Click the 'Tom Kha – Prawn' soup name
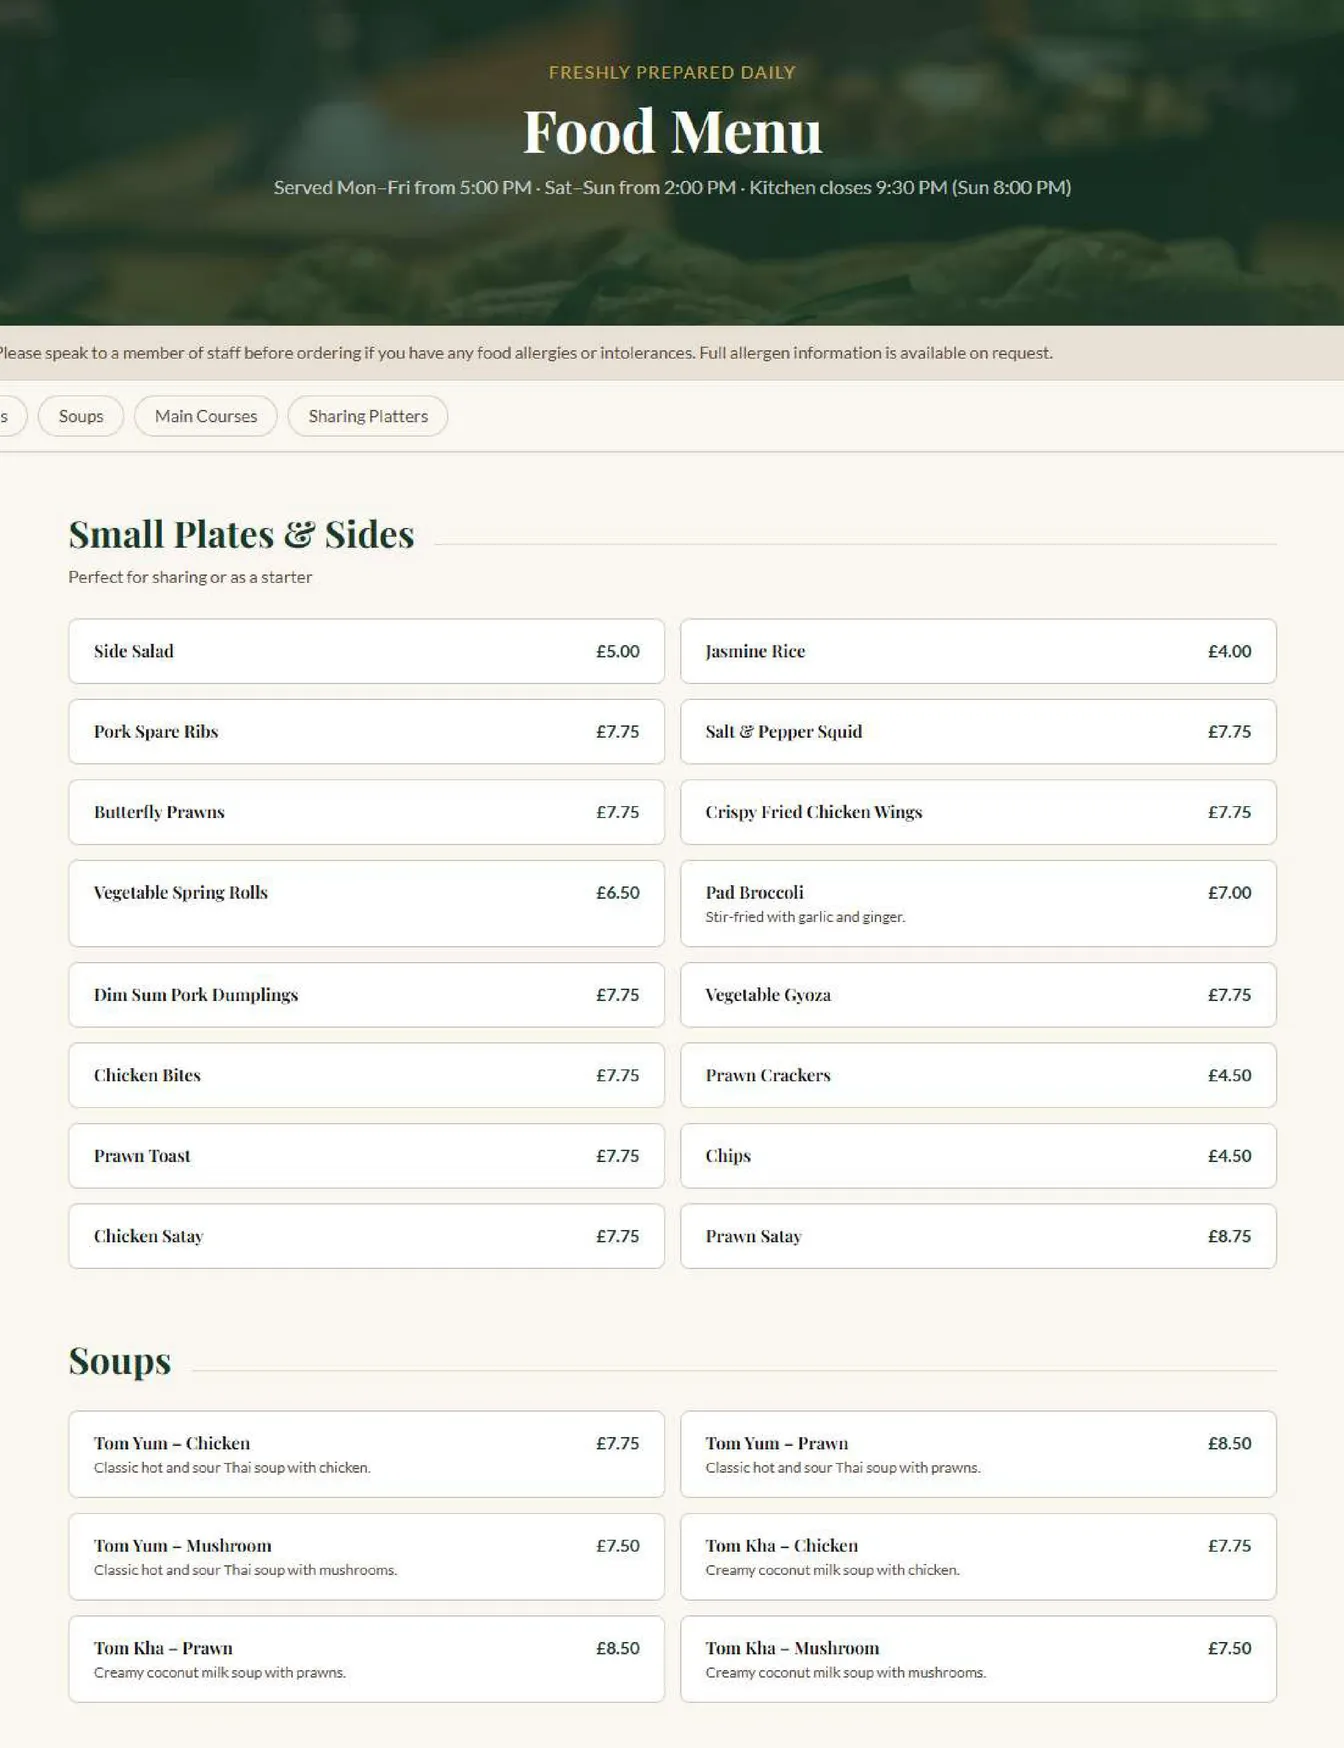 coord(163,1648)
